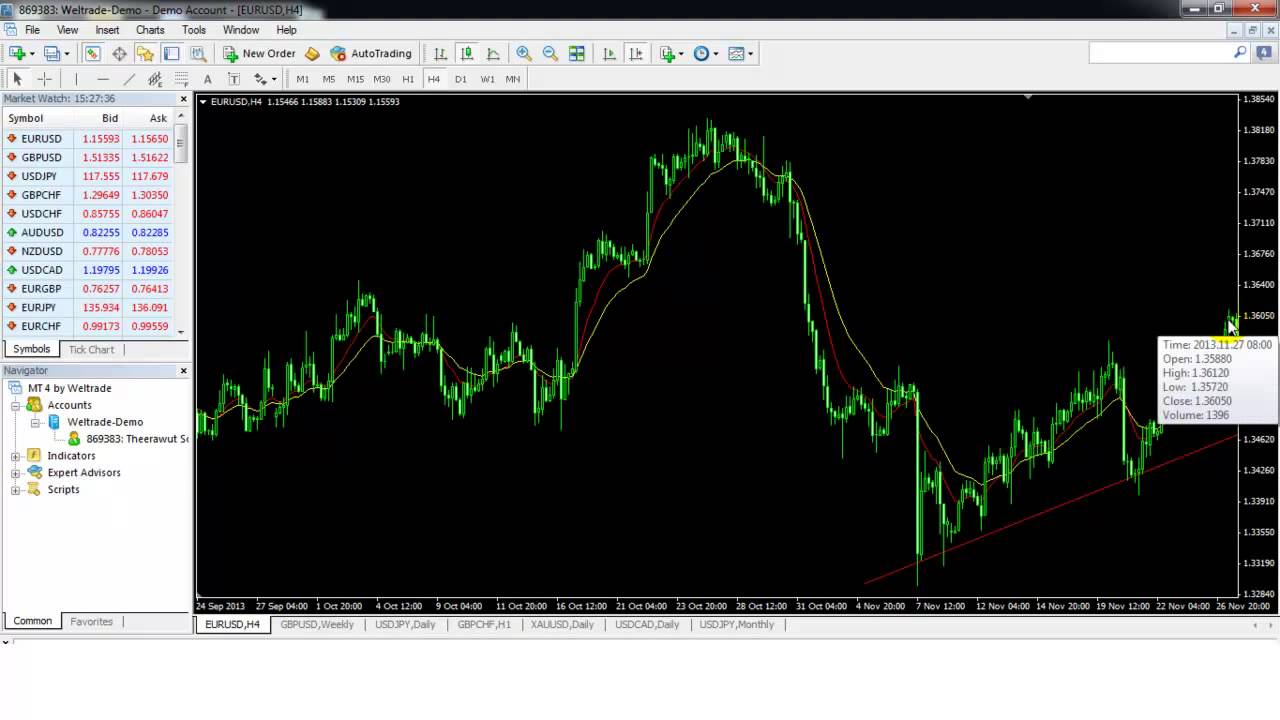
Task: Expand the Scripts tree node
Action: (16, 490)
